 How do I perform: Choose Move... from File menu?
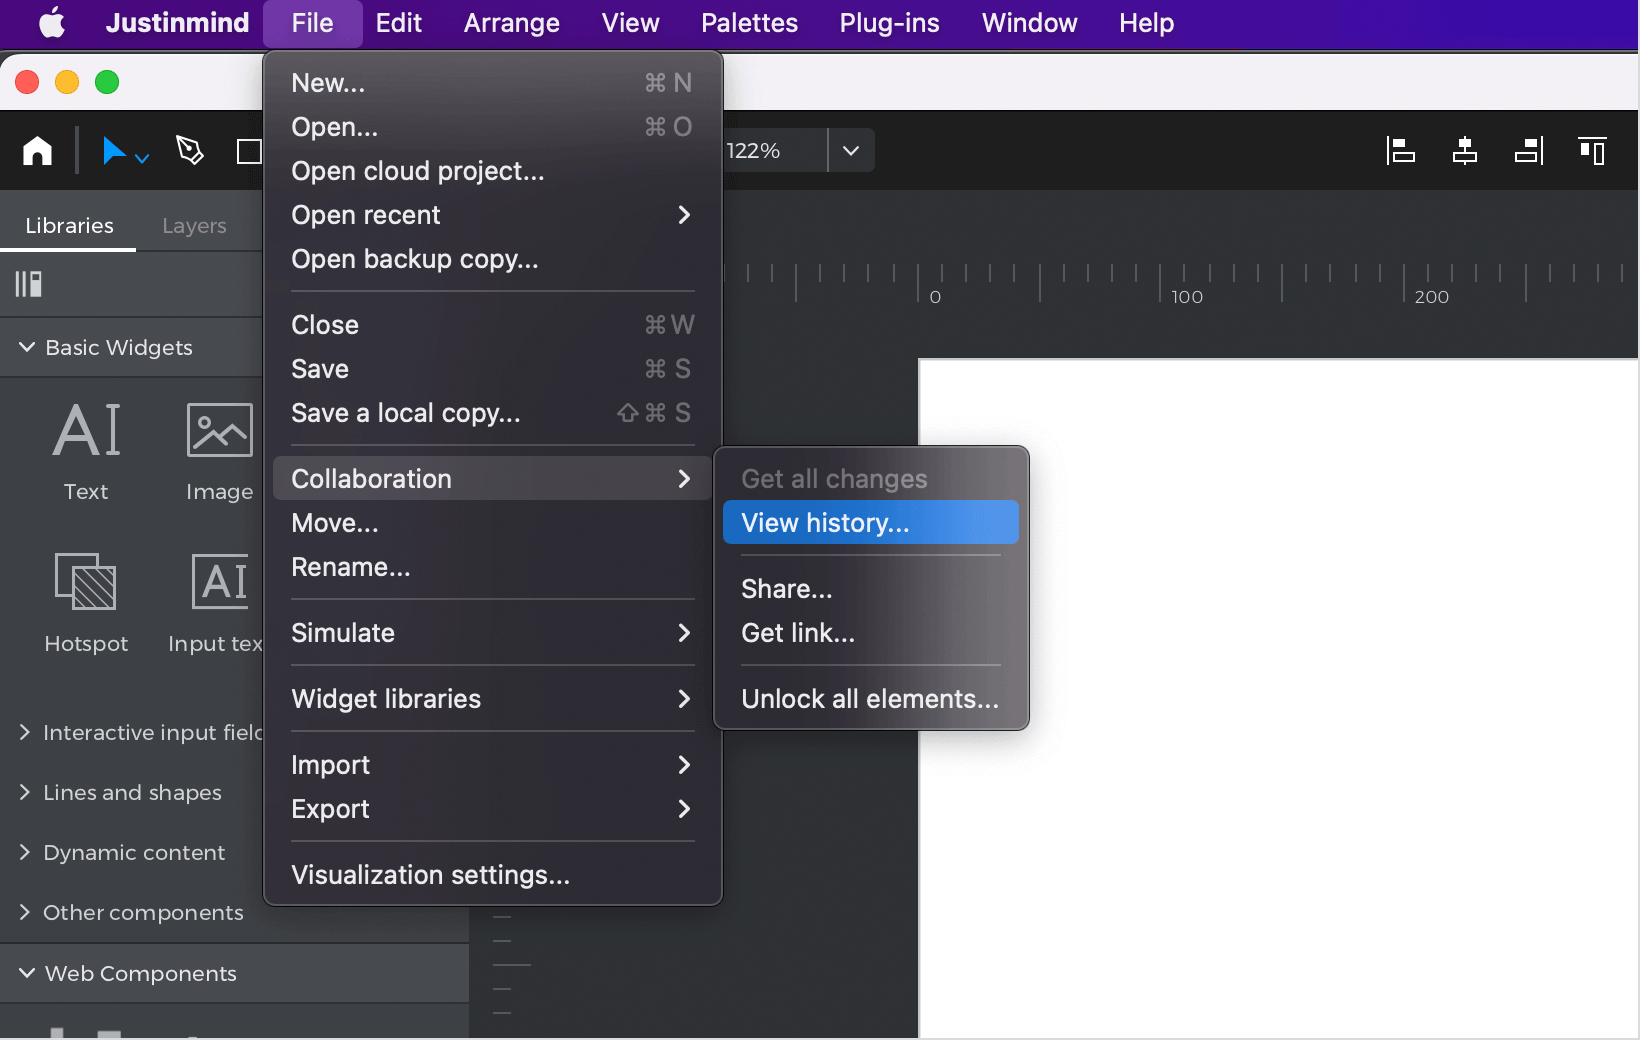tap(492, 523)
